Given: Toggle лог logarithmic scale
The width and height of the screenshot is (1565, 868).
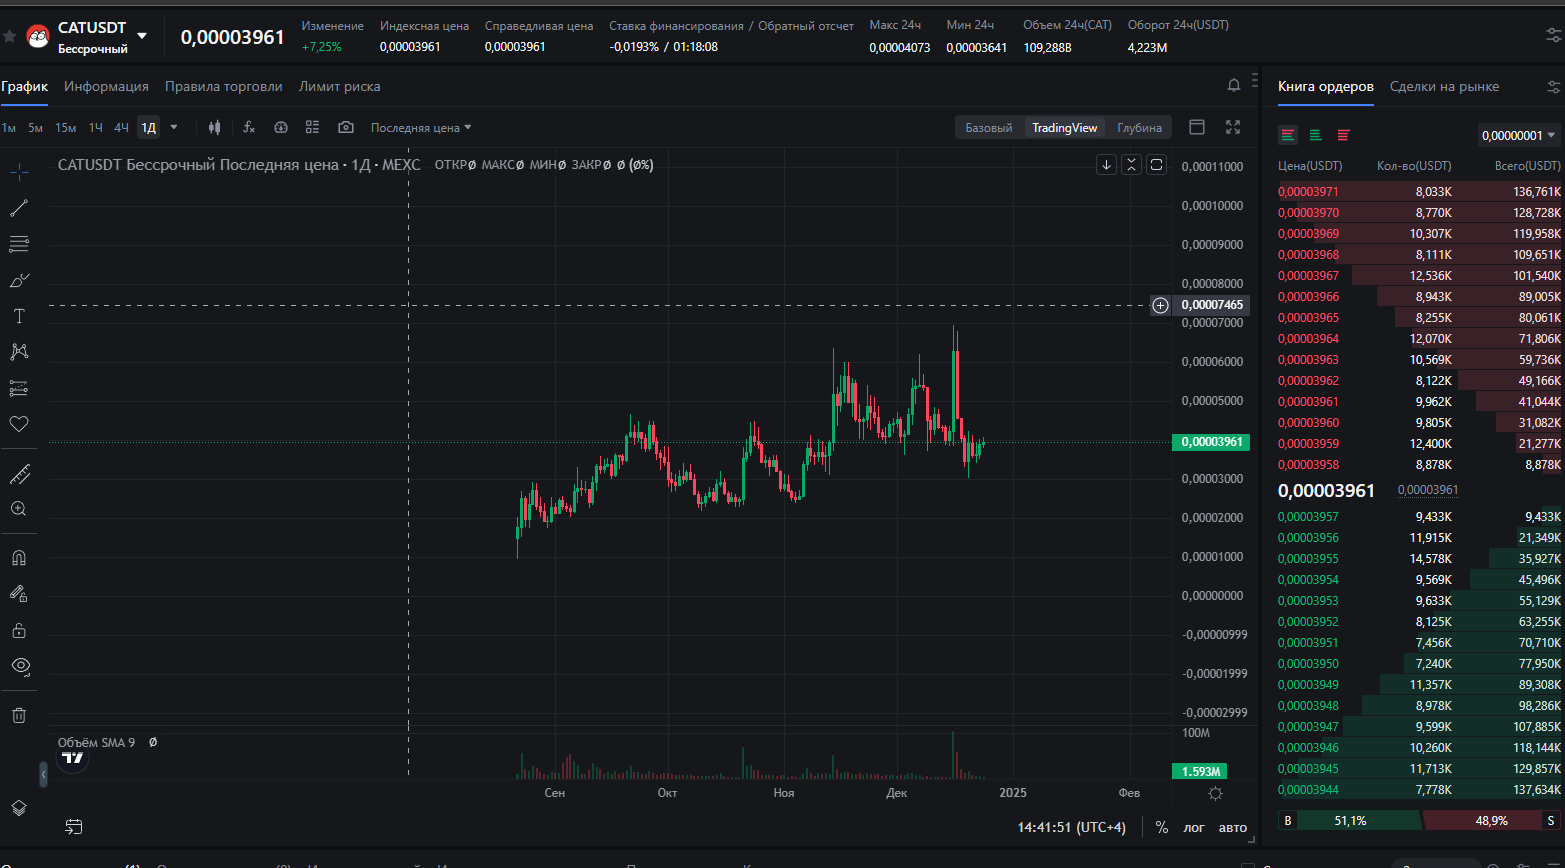Looking at the screenshot, I should click(1194, 827).
